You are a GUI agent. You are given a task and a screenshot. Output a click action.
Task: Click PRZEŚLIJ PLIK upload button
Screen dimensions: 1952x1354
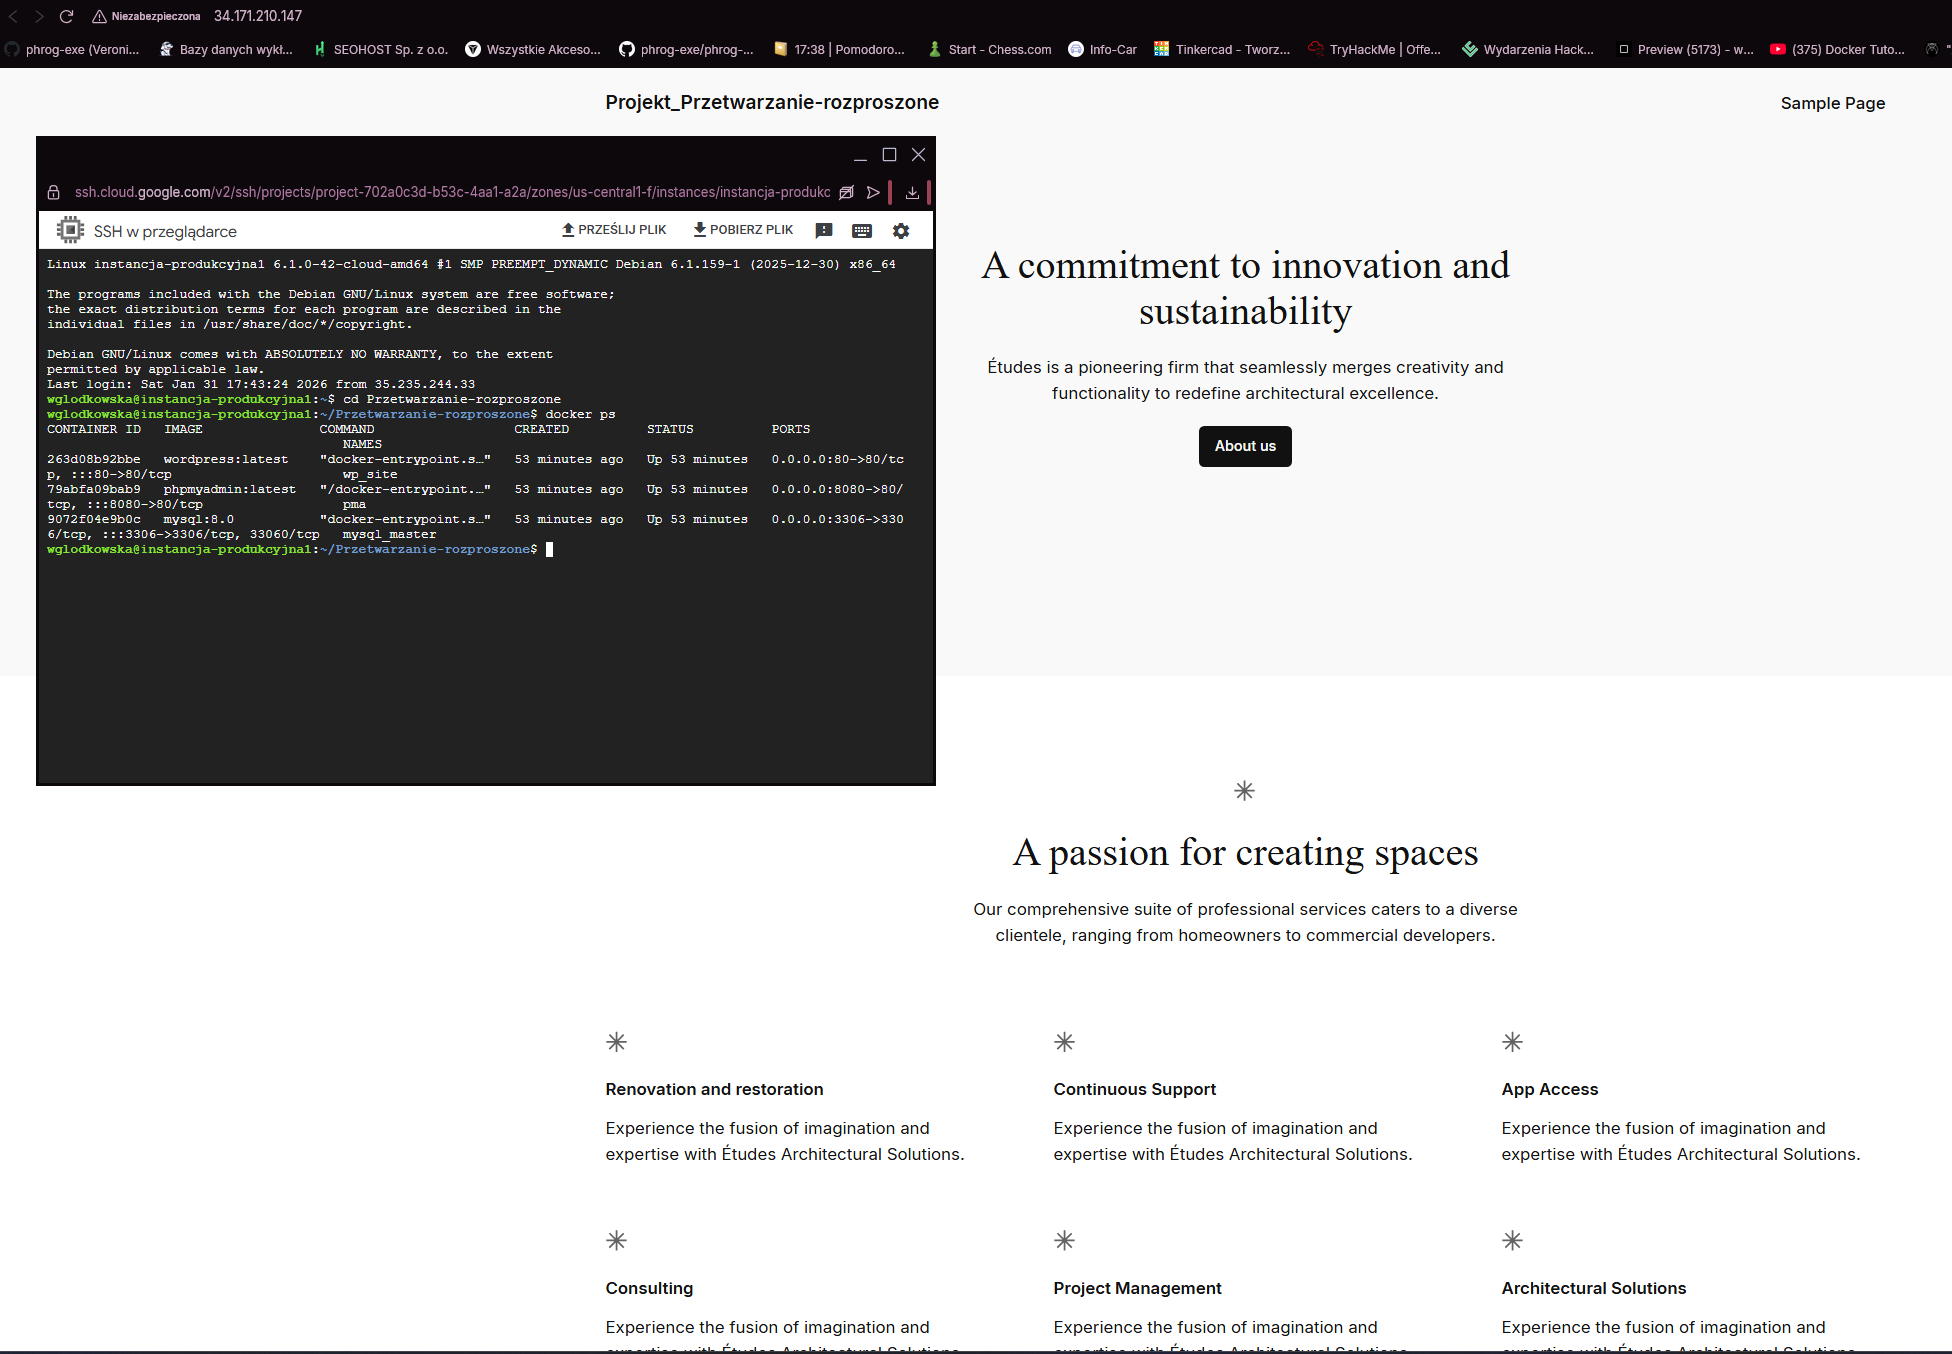614,230
